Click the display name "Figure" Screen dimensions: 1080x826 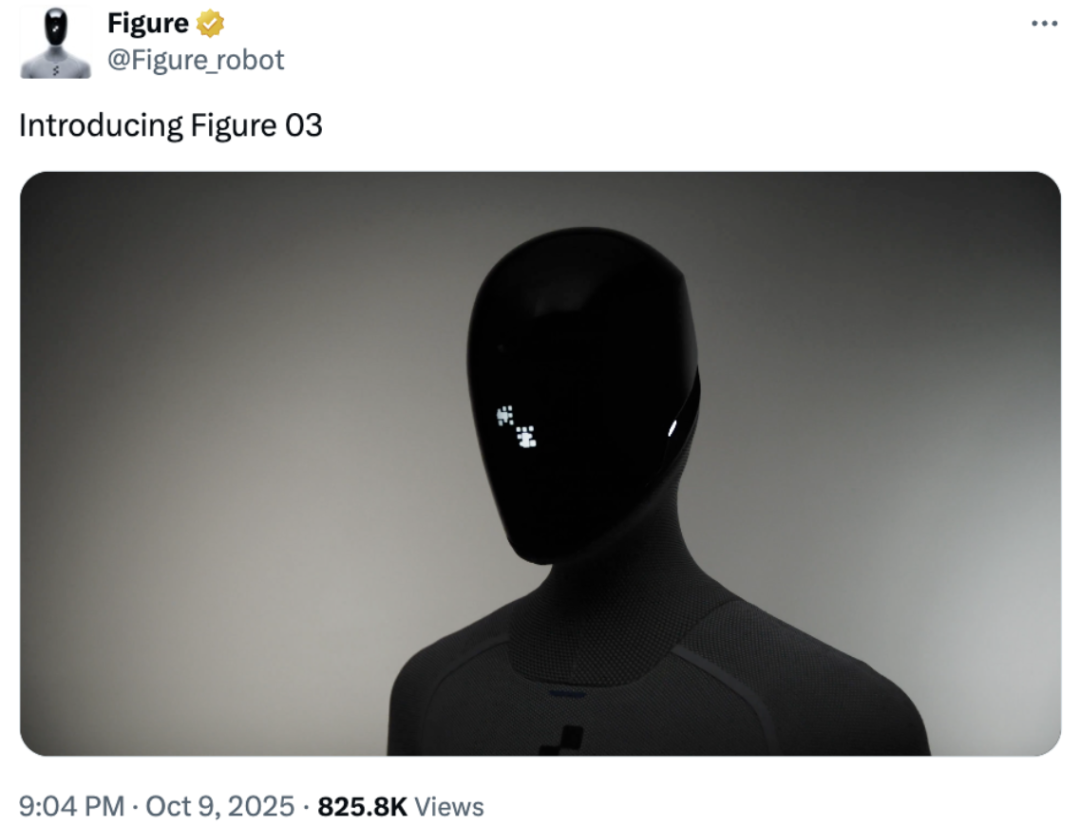point(148,23)
